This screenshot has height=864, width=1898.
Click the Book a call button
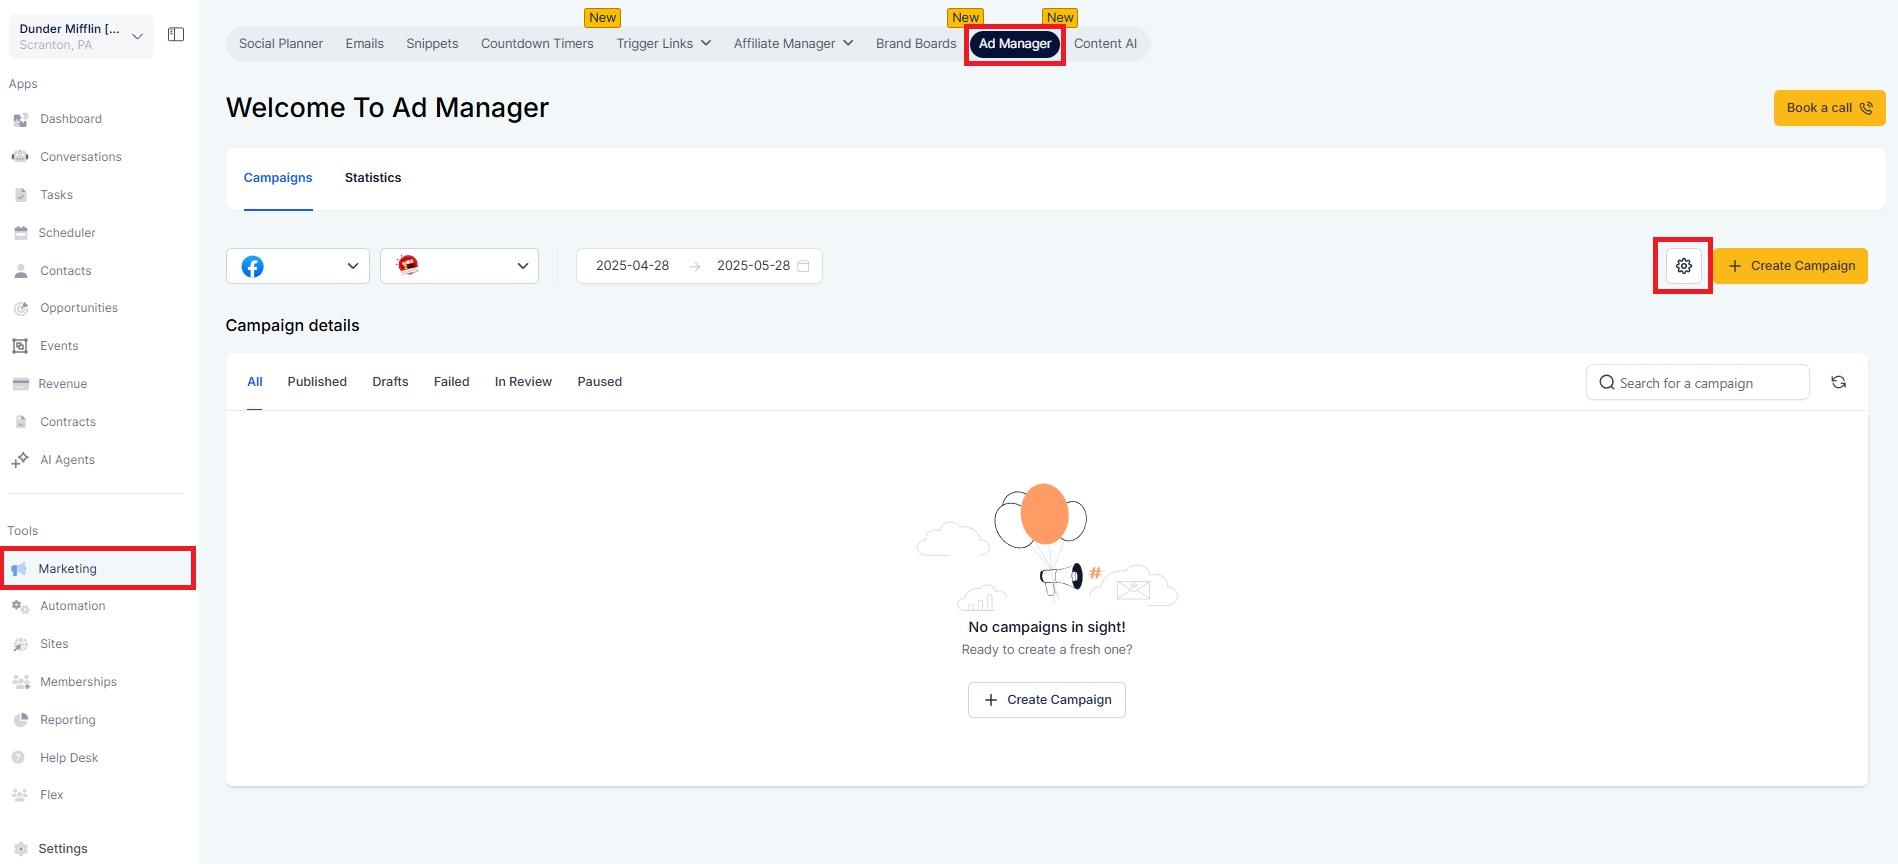(1830, 108)
